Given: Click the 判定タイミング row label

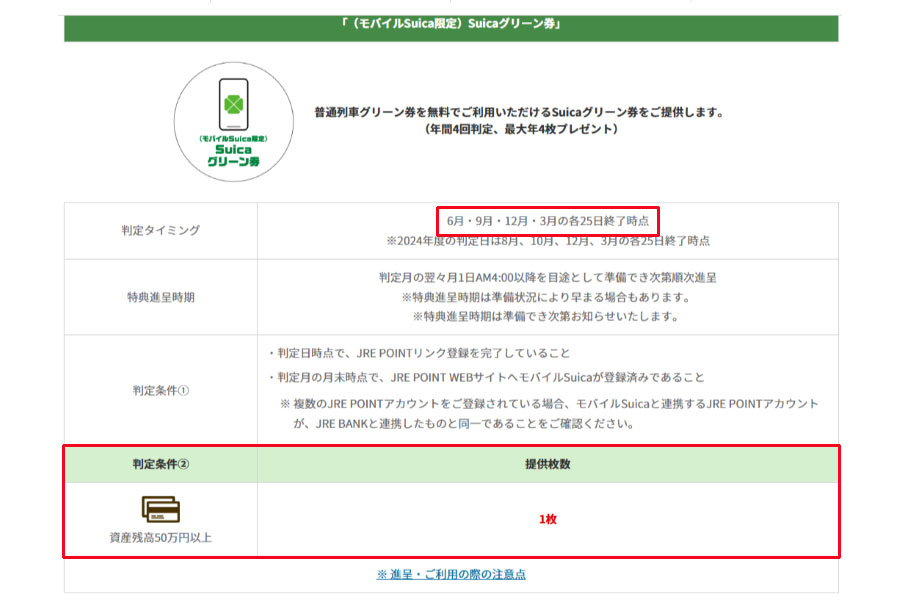Looking at the screenshot, I should (x=160, y=230).
